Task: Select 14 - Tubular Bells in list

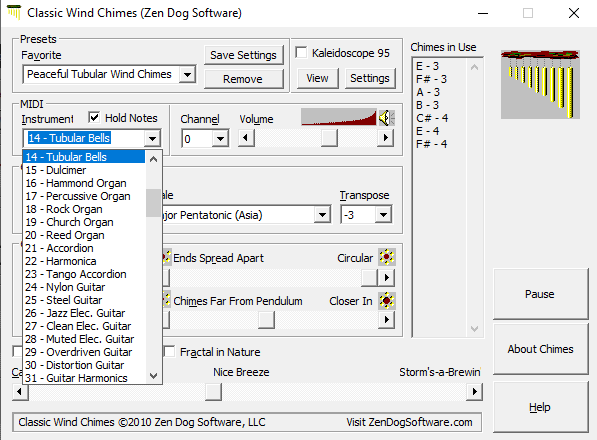Action: point(84,157)
